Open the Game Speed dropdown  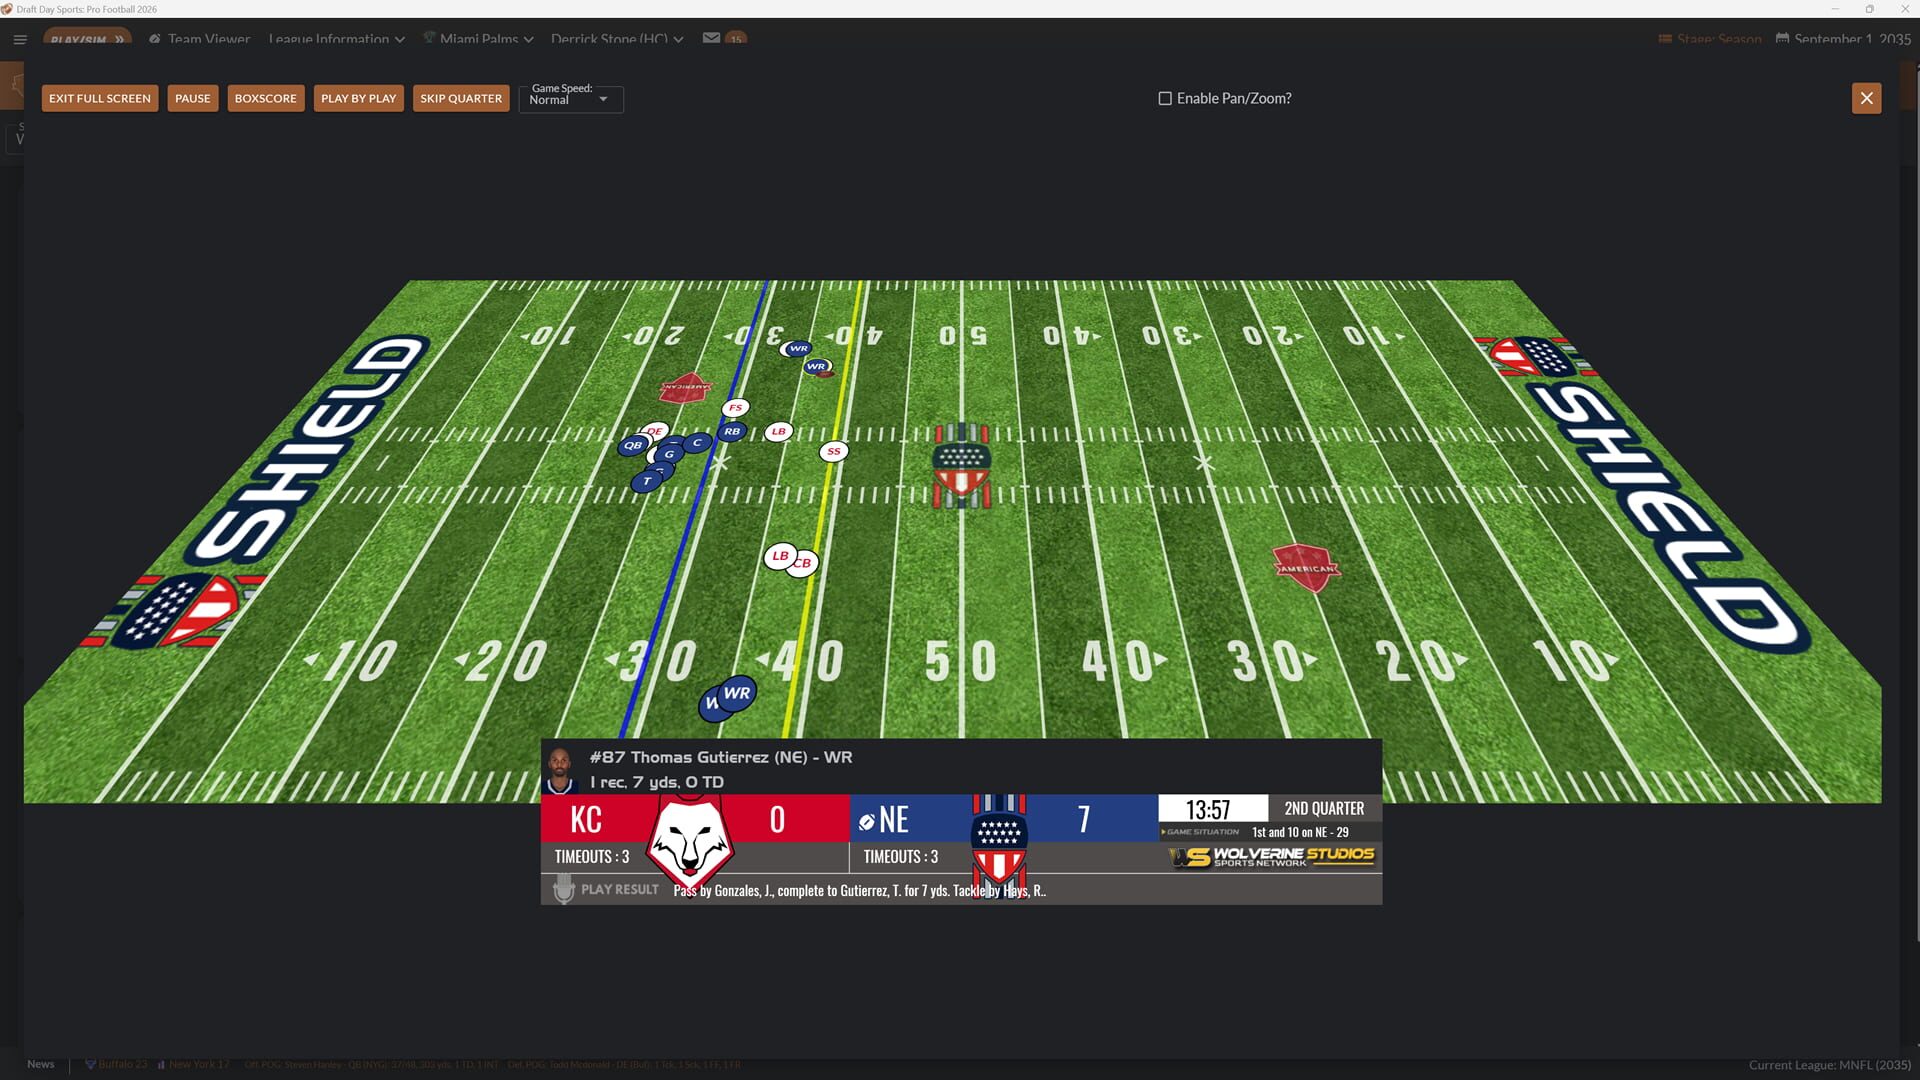pyautogui.click(x=602, y=98)
